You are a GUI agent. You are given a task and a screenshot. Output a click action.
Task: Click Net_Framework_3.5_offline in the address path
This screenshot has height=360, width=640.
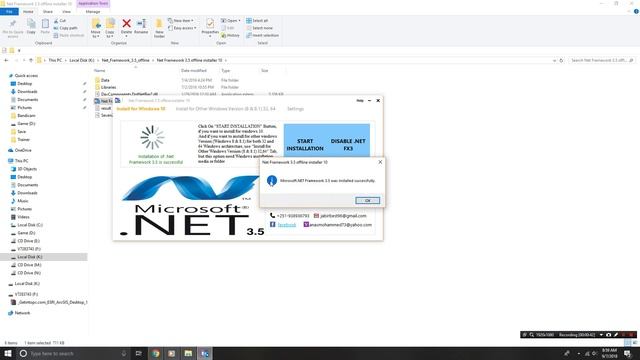pos(126,60)
